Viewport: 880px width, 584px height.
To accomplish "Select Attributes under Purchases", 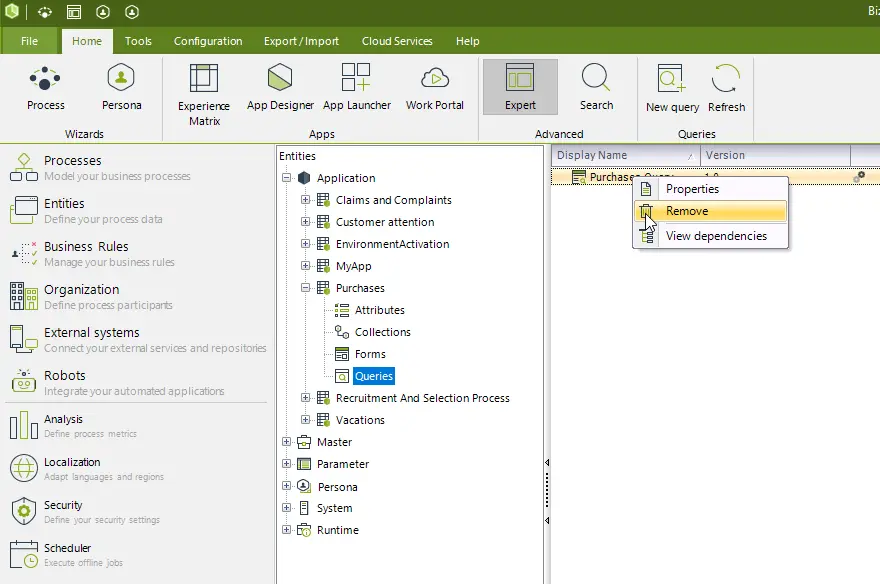I will tap(379, 310).
